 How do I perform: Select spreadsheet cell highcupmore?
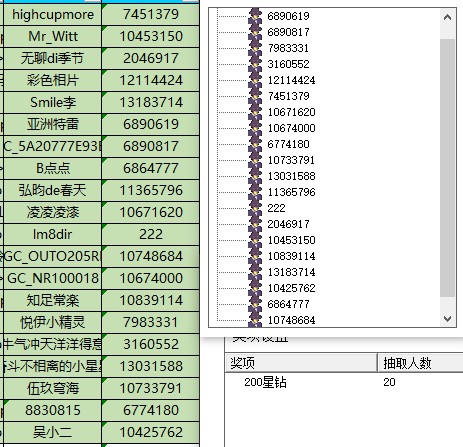point(53,14)
